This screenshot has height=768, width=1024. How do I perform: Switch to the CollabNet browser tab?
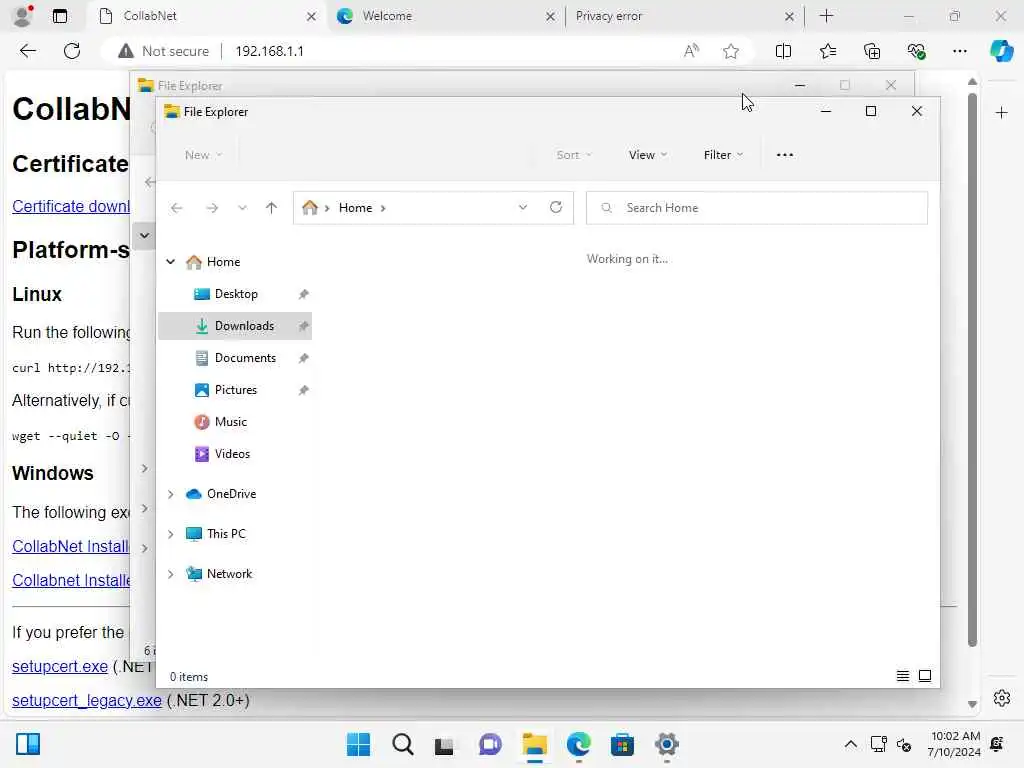point(204,16)
